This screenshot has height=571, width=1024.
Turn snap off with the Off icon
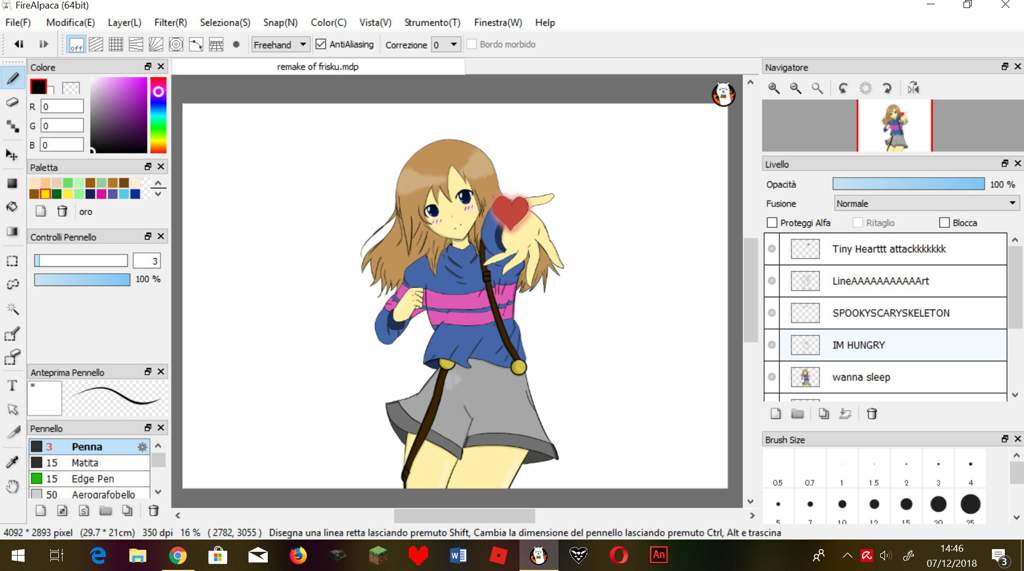coord(76,44)
